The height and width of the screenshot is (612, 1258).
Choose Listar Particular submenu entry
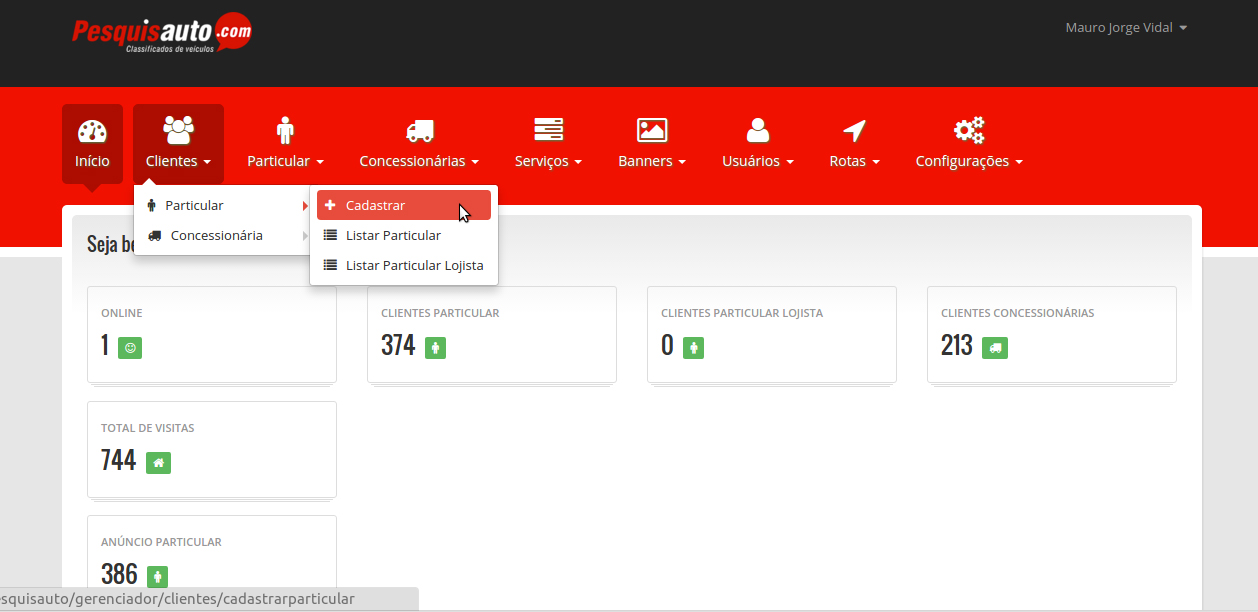tap(404, 236)
